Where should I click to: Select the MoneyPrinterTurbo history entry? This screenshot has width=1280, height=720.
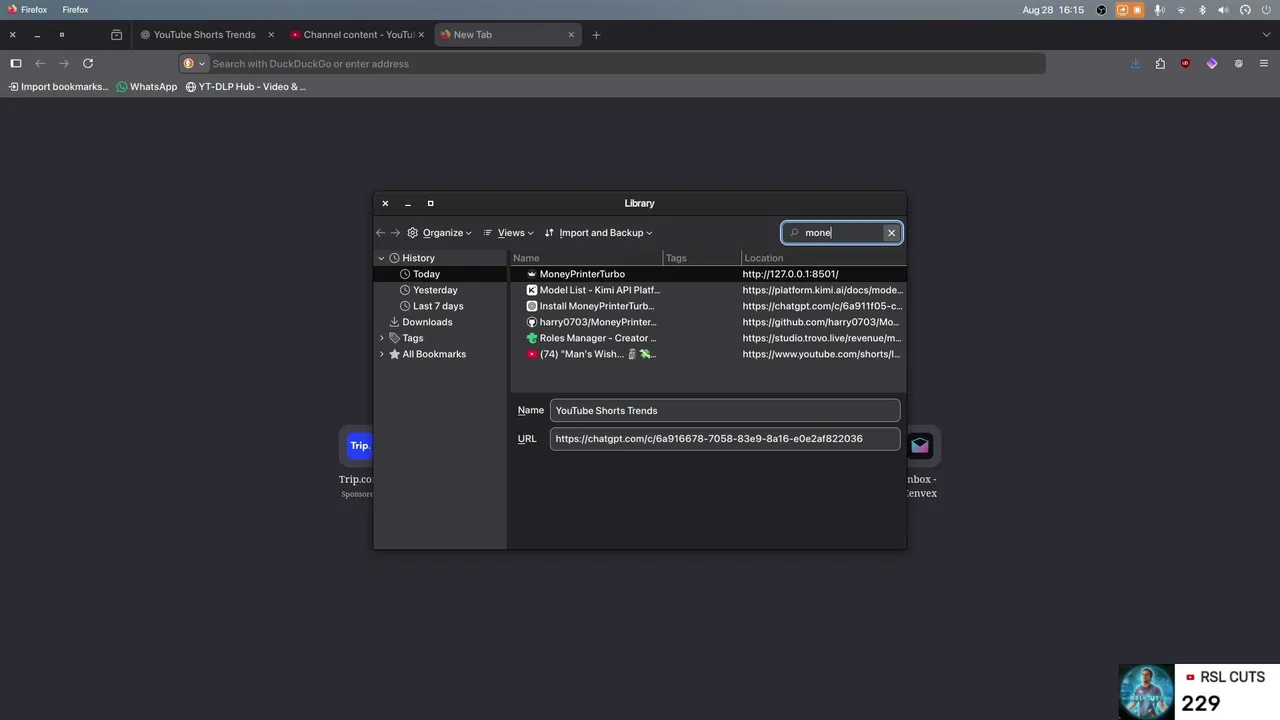tap(708, 274)
